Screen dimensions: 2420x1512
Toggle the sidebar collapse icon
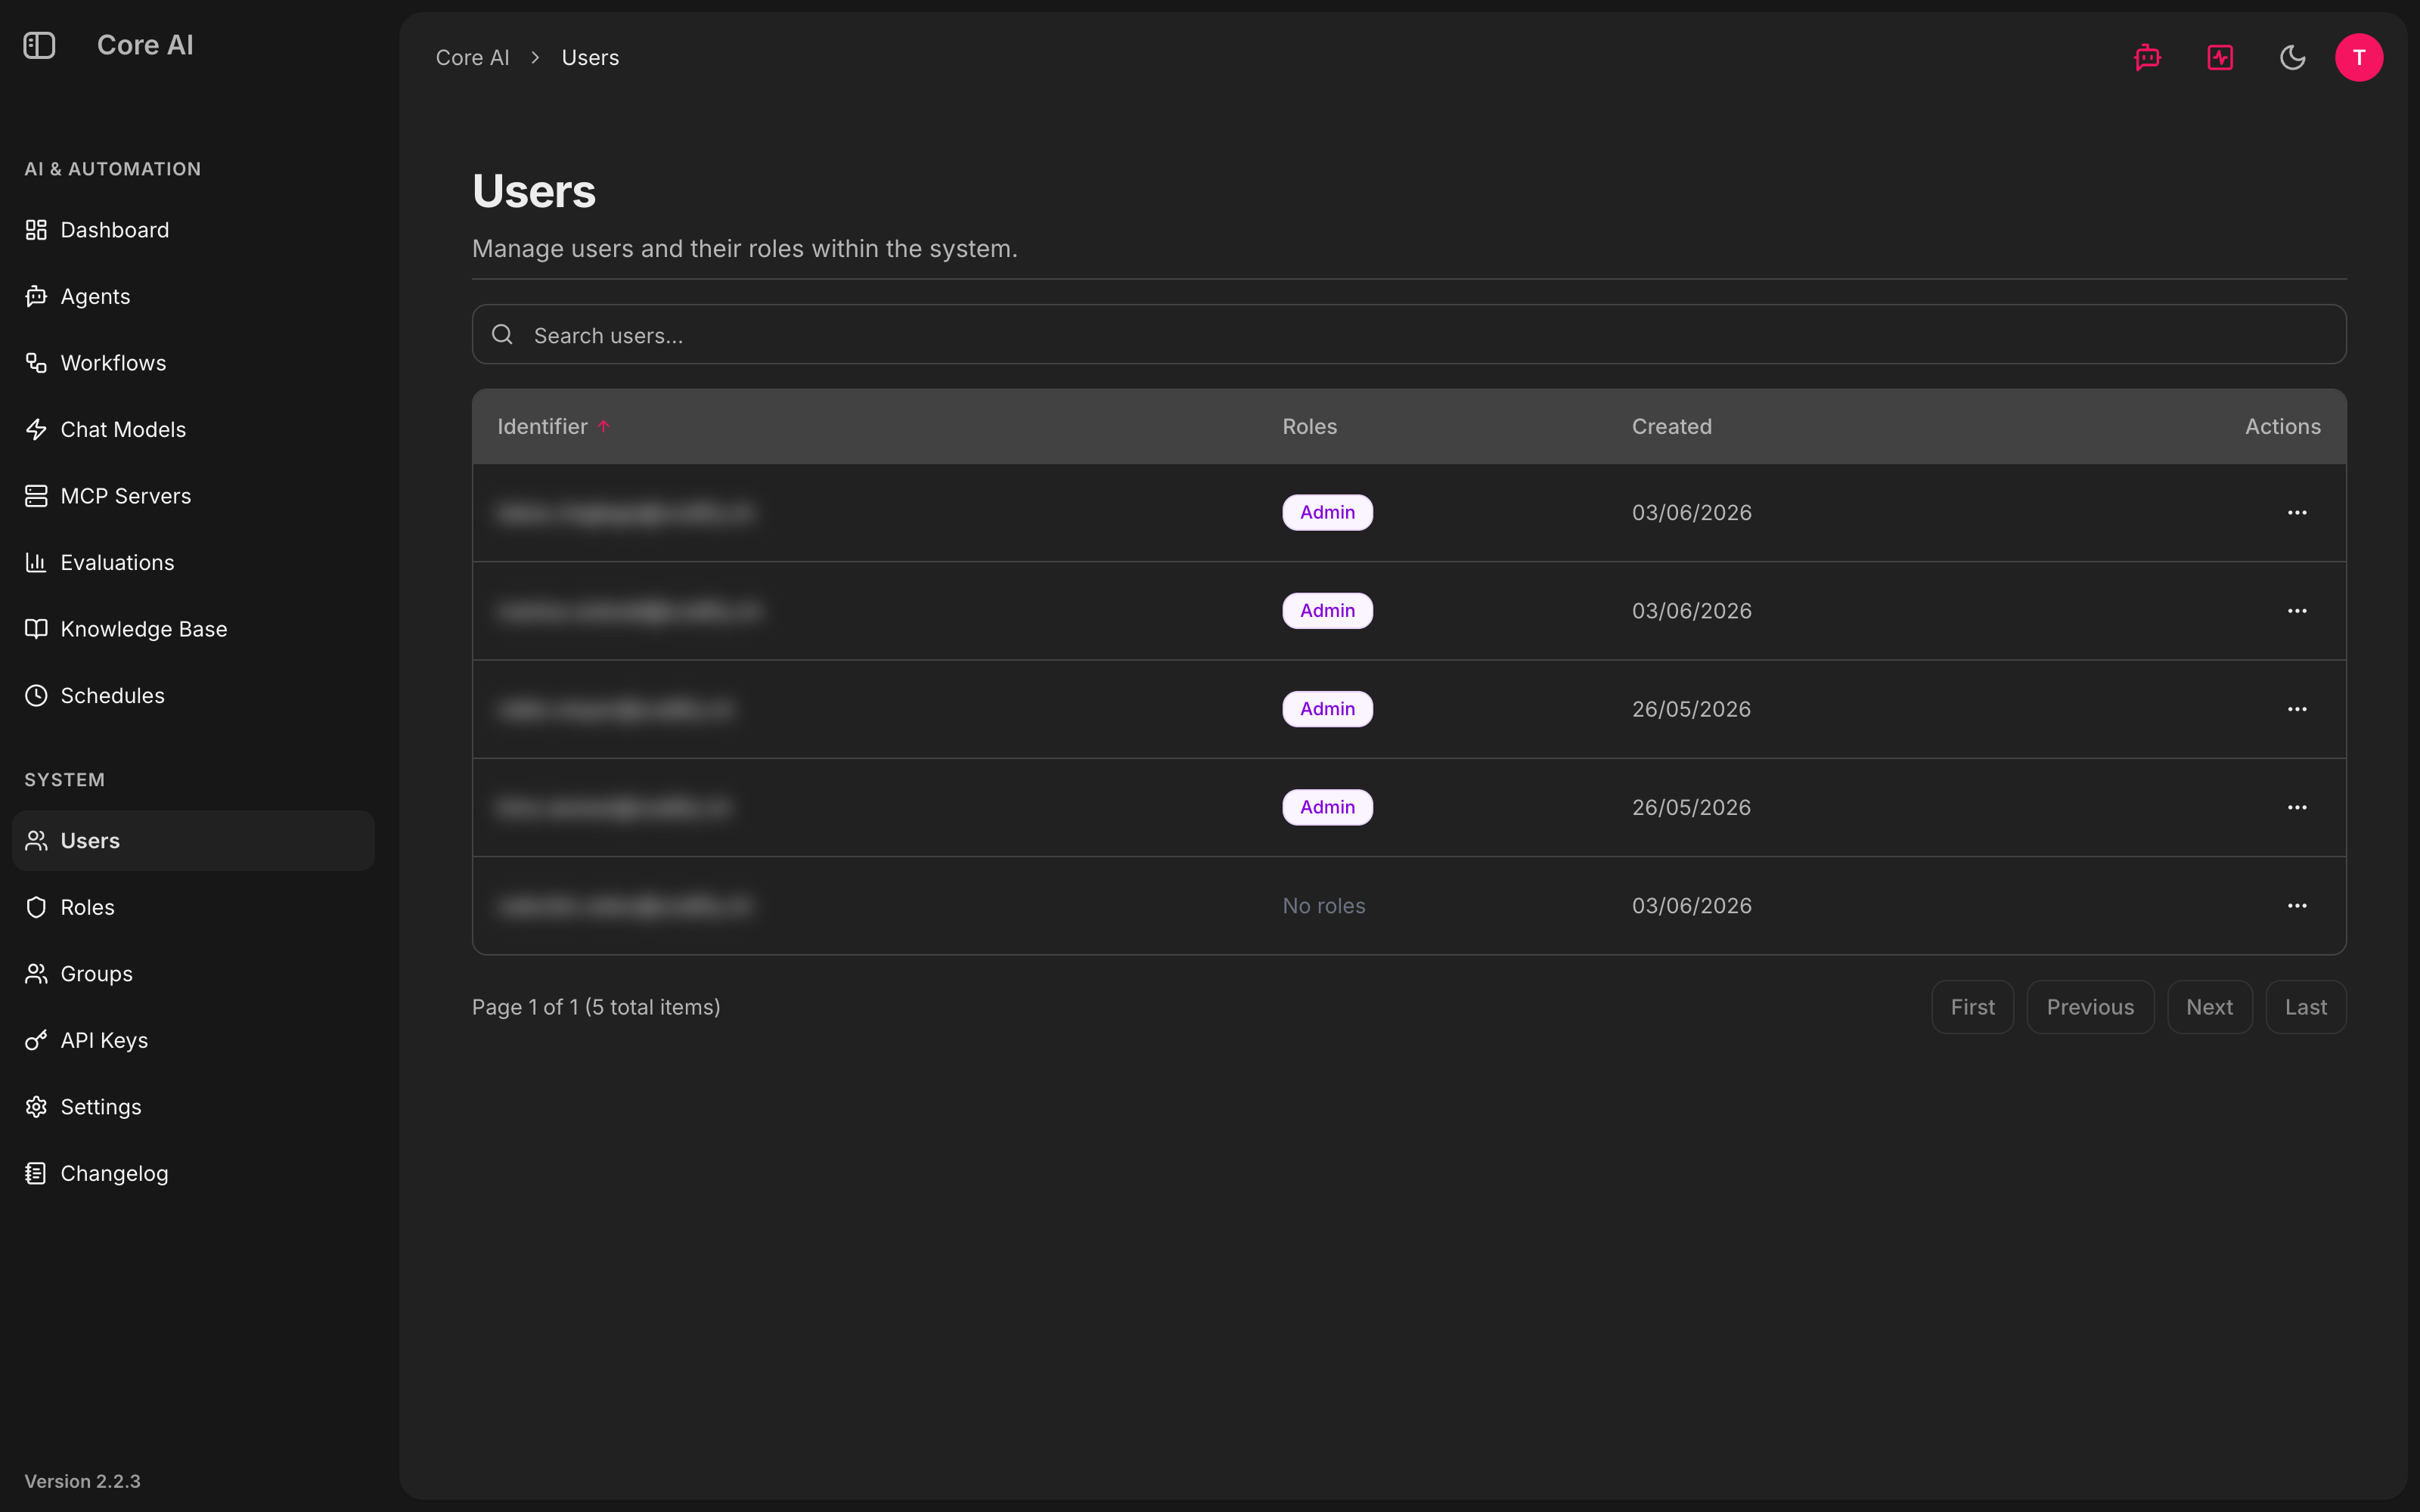(39, 45)
